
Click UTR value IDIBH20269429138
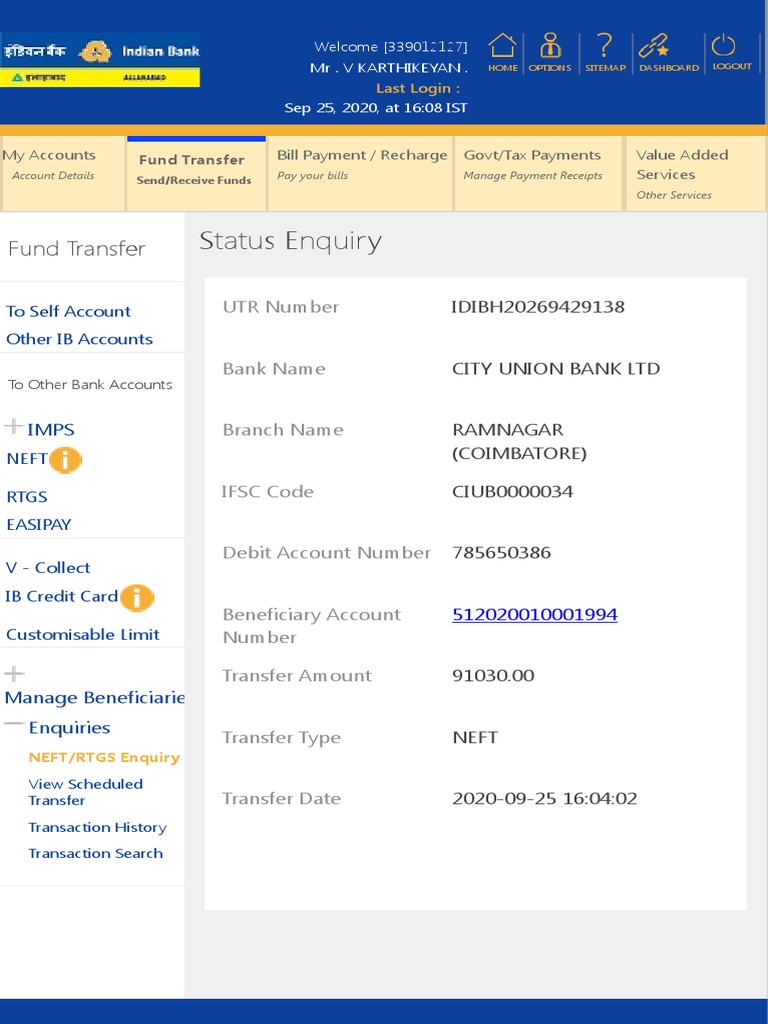537,307
